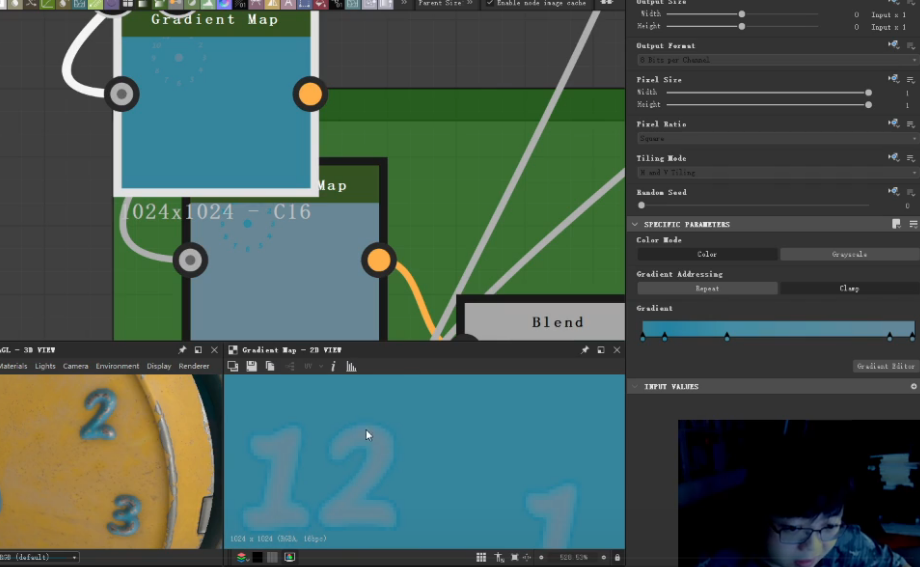
Task: Click the Pixel Size Width slider handle
Action: pyautogui.click(x=868, y=92)
